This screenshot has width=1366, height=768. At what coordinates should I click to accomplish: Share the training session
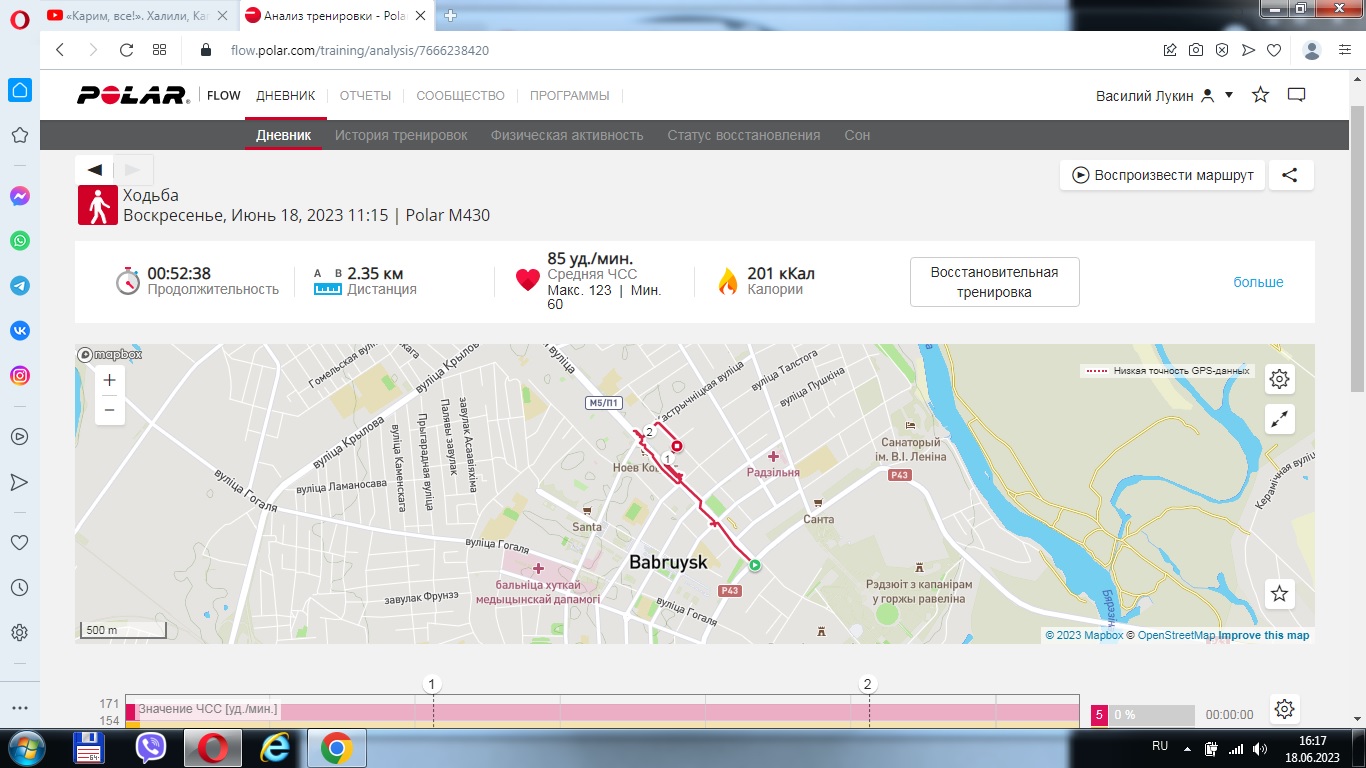[x=1290, y=175]
